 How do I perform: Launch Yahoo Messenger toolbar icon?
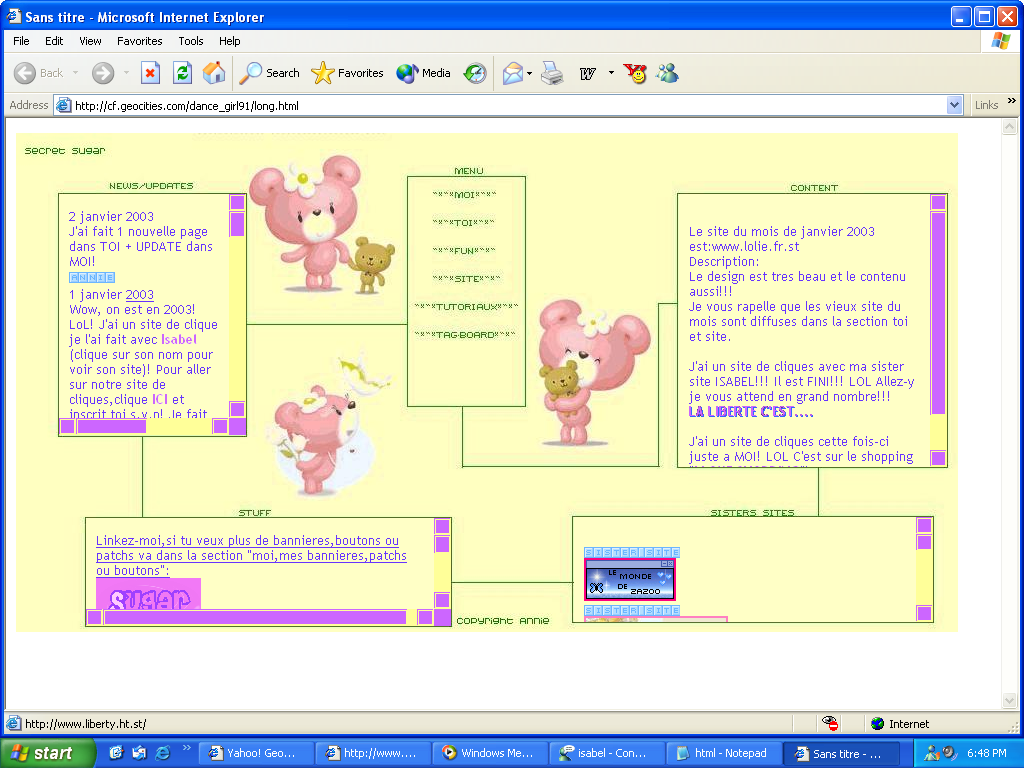pos(635,73)
